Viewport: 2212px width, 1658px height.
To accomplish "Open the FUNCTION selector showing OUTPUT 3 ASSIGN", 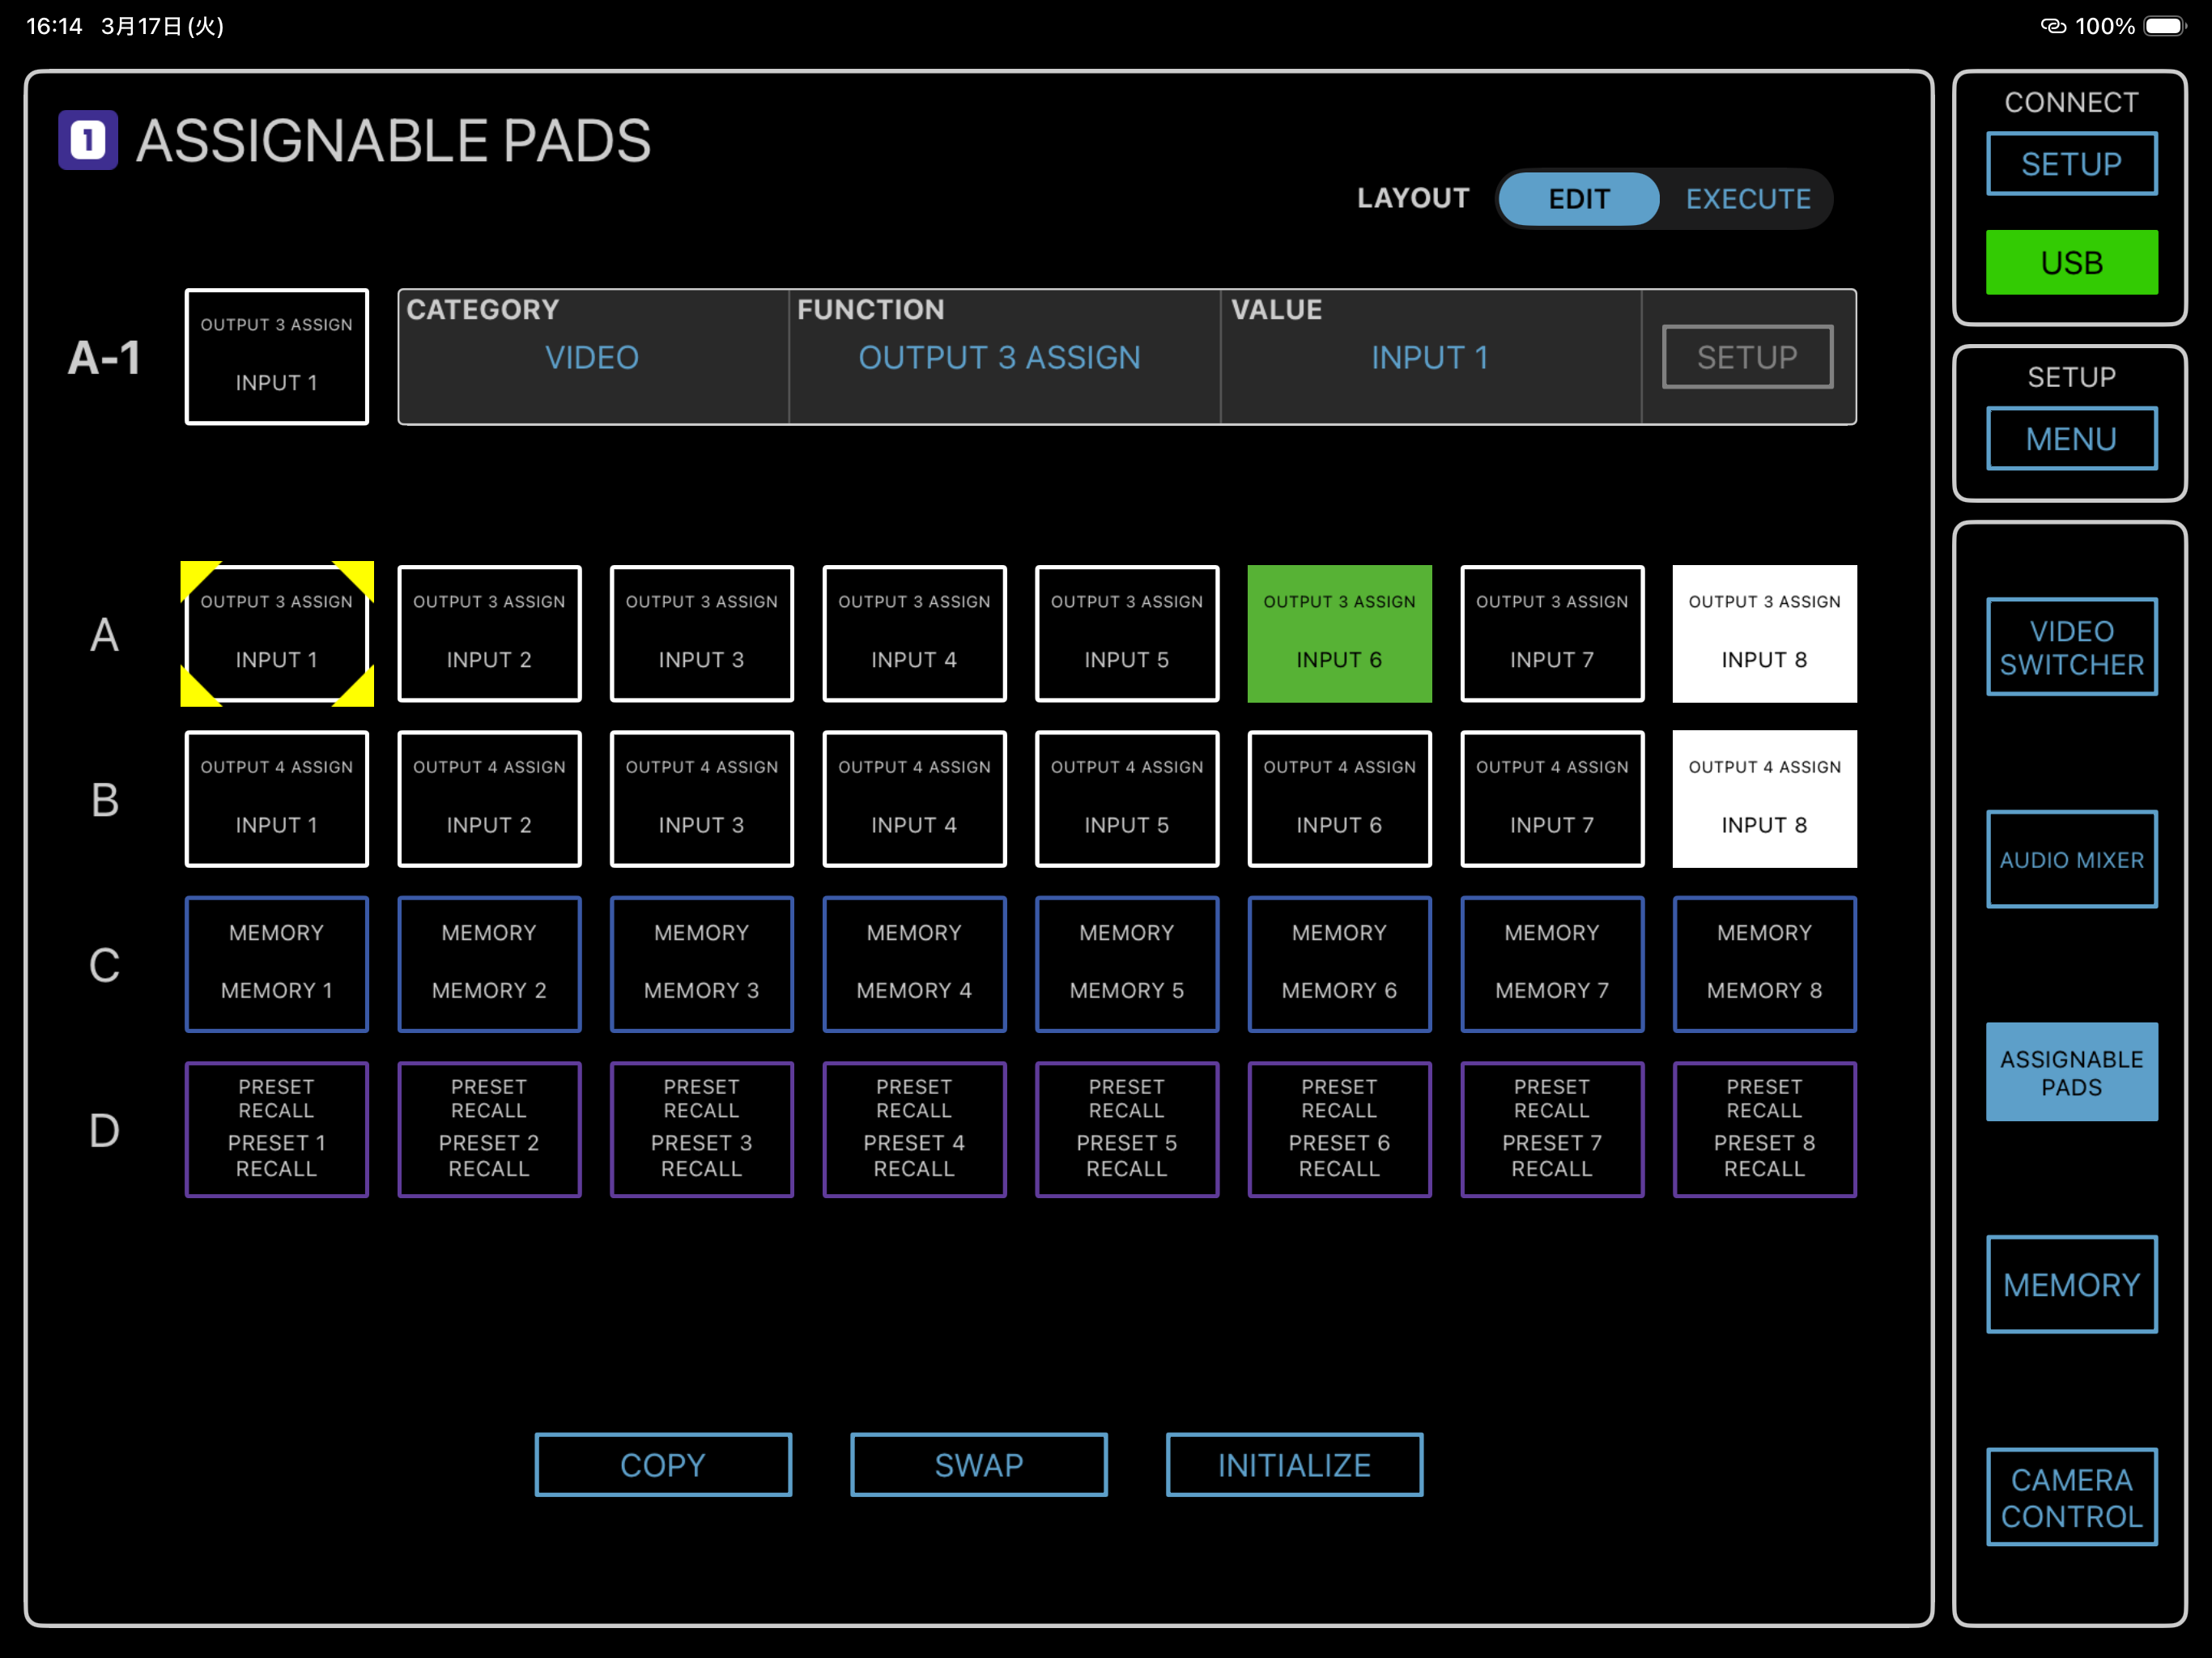I will tap(1004, 357).
